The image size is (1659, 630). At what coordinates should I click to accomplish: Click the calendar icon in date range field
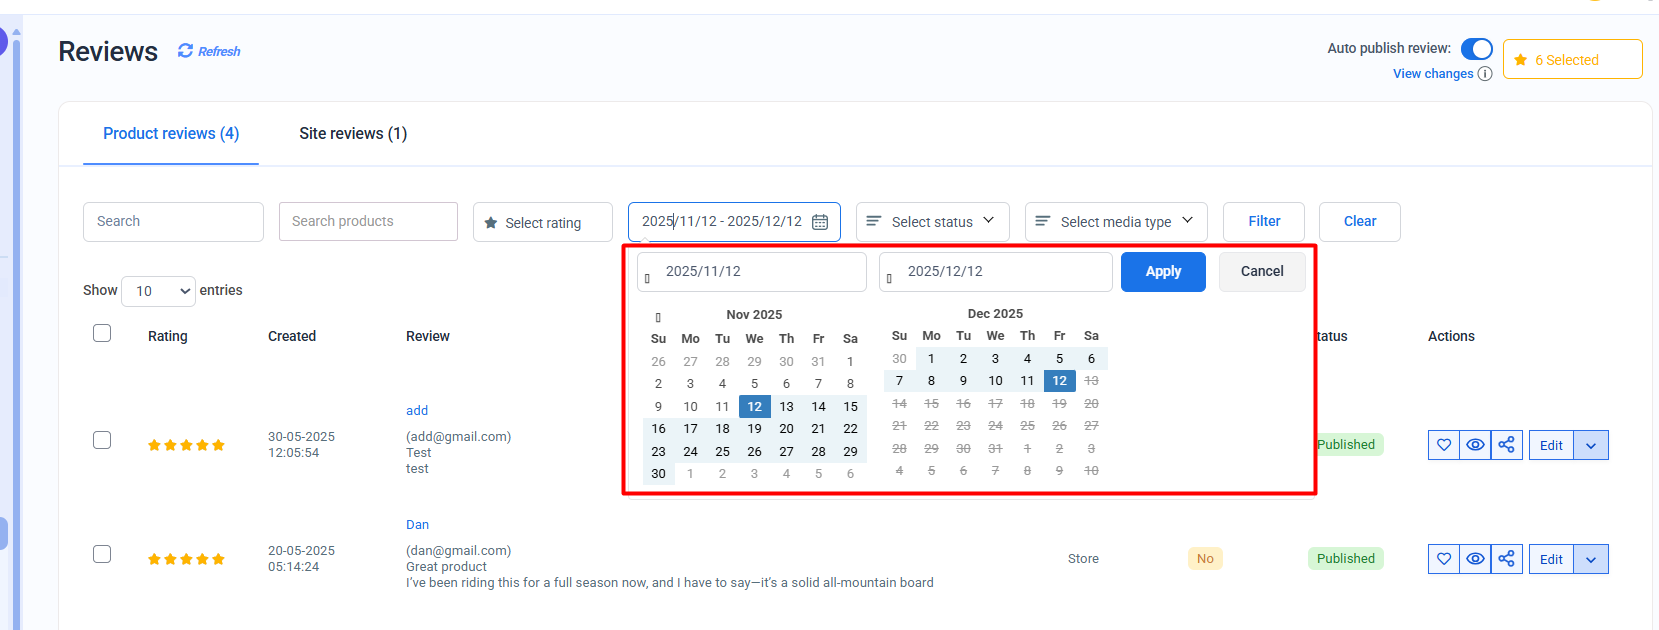point(820,222)
